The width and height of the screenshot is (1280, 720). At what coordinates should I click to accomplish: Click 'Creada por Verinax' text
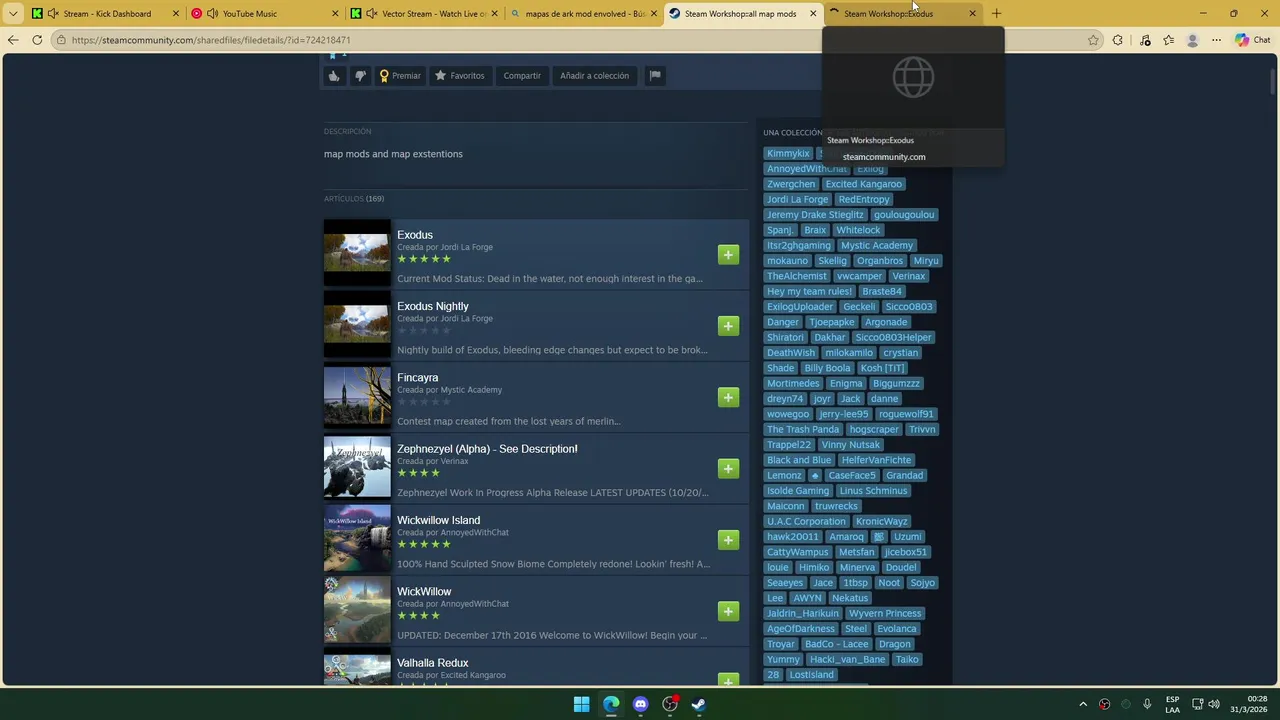433,461
